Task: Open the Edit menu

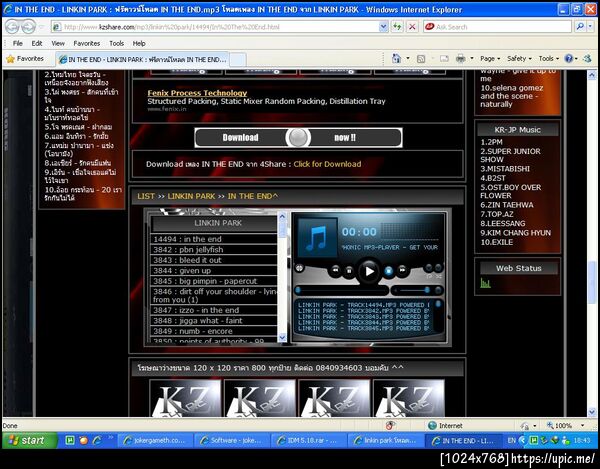Action: pos(37,43)
